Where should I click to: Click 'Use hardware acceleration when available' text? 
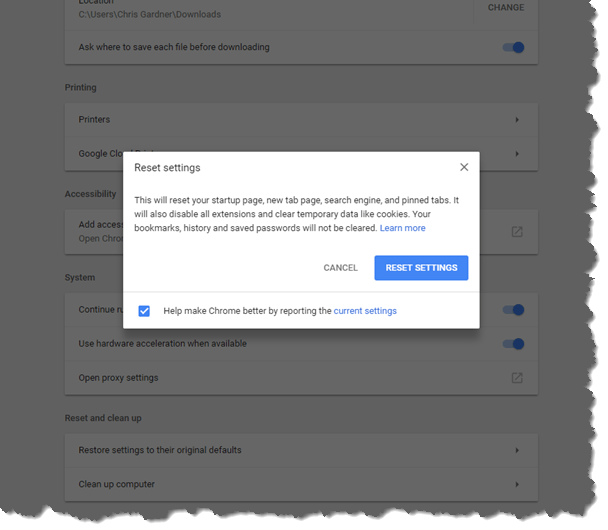pos(162,344)
